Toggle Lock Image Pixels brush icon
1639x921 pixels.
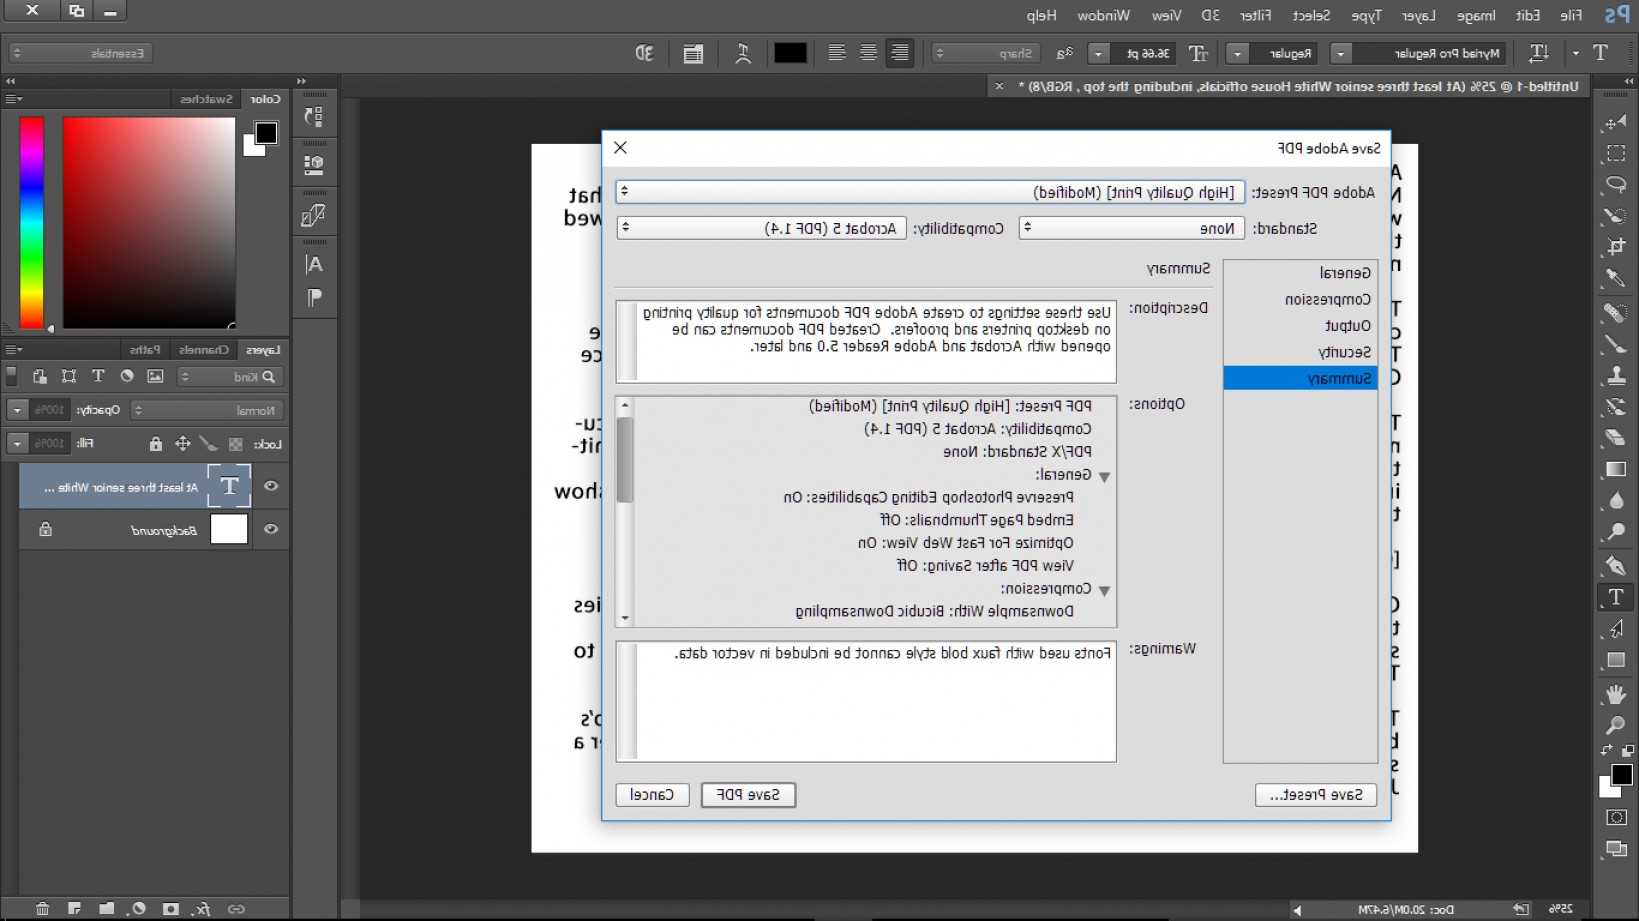[208, 443]
